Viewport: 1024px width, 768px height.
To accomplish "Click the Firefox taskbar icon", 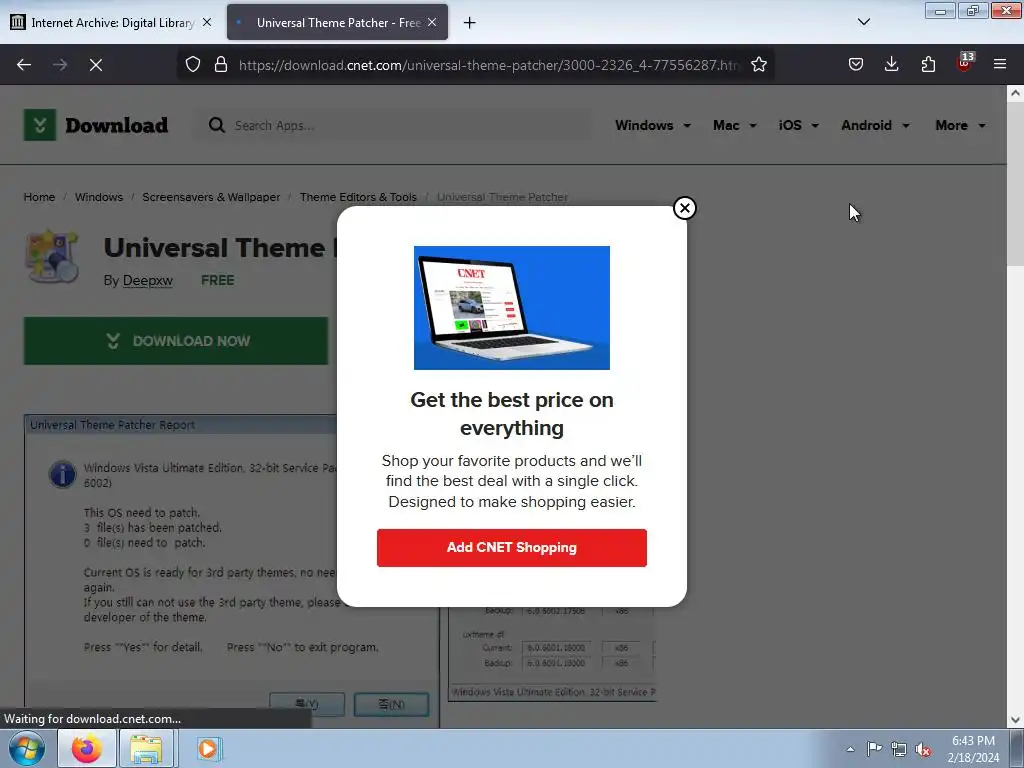I will pyautogui.click(x=87, y=748).
